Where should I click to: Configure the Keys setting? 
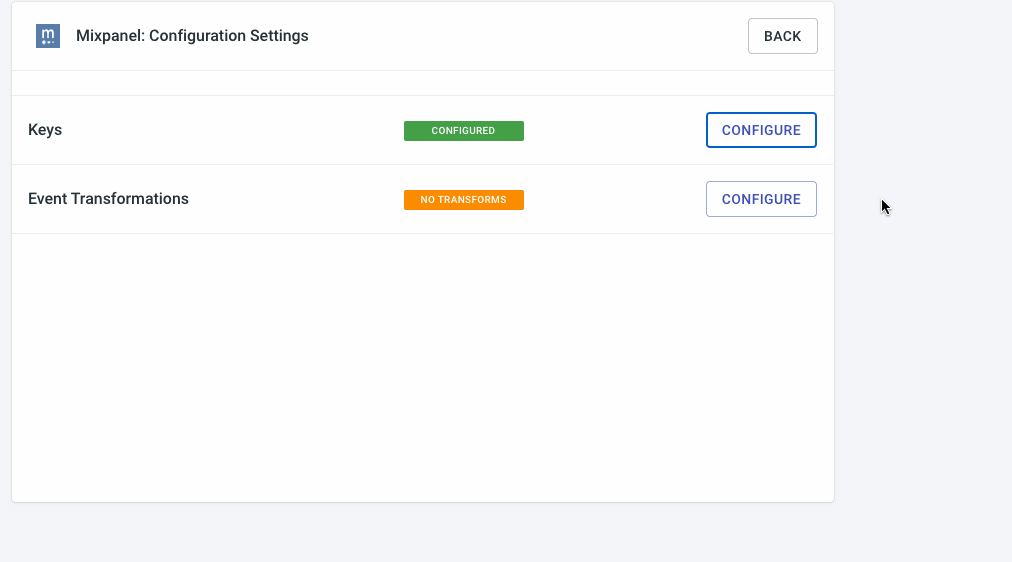(761, 130)
